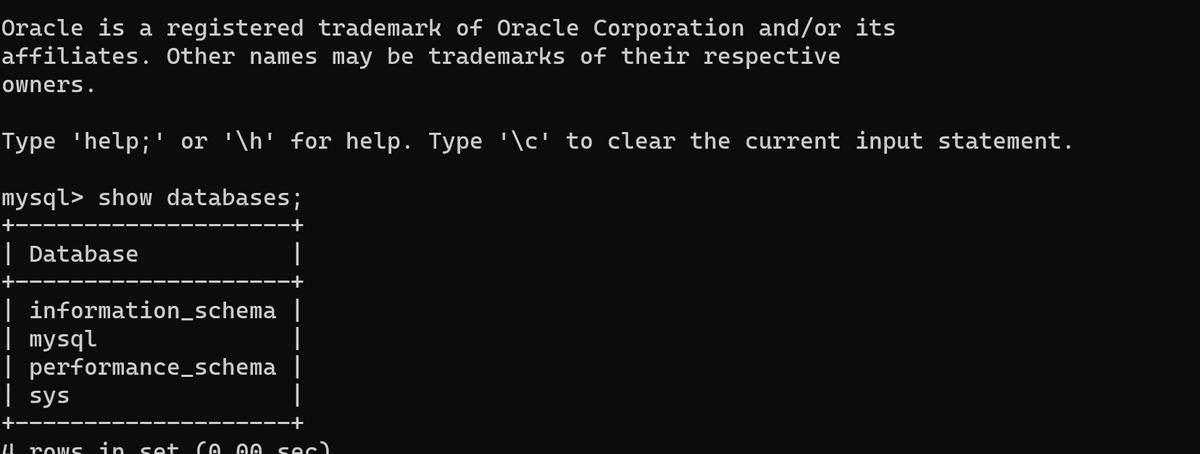Click the word 'registered'
The height and width of the screenshot is (454, 1200).
tap(235, 28)
